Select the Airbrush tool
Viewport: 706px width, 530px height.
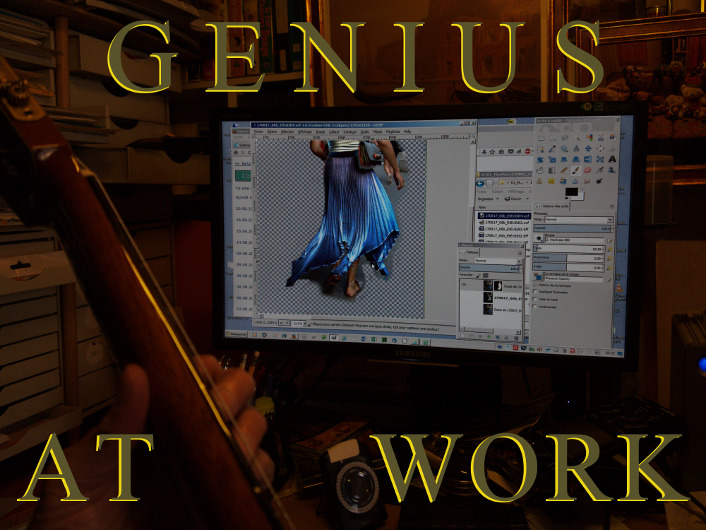(x=600, y=170)
